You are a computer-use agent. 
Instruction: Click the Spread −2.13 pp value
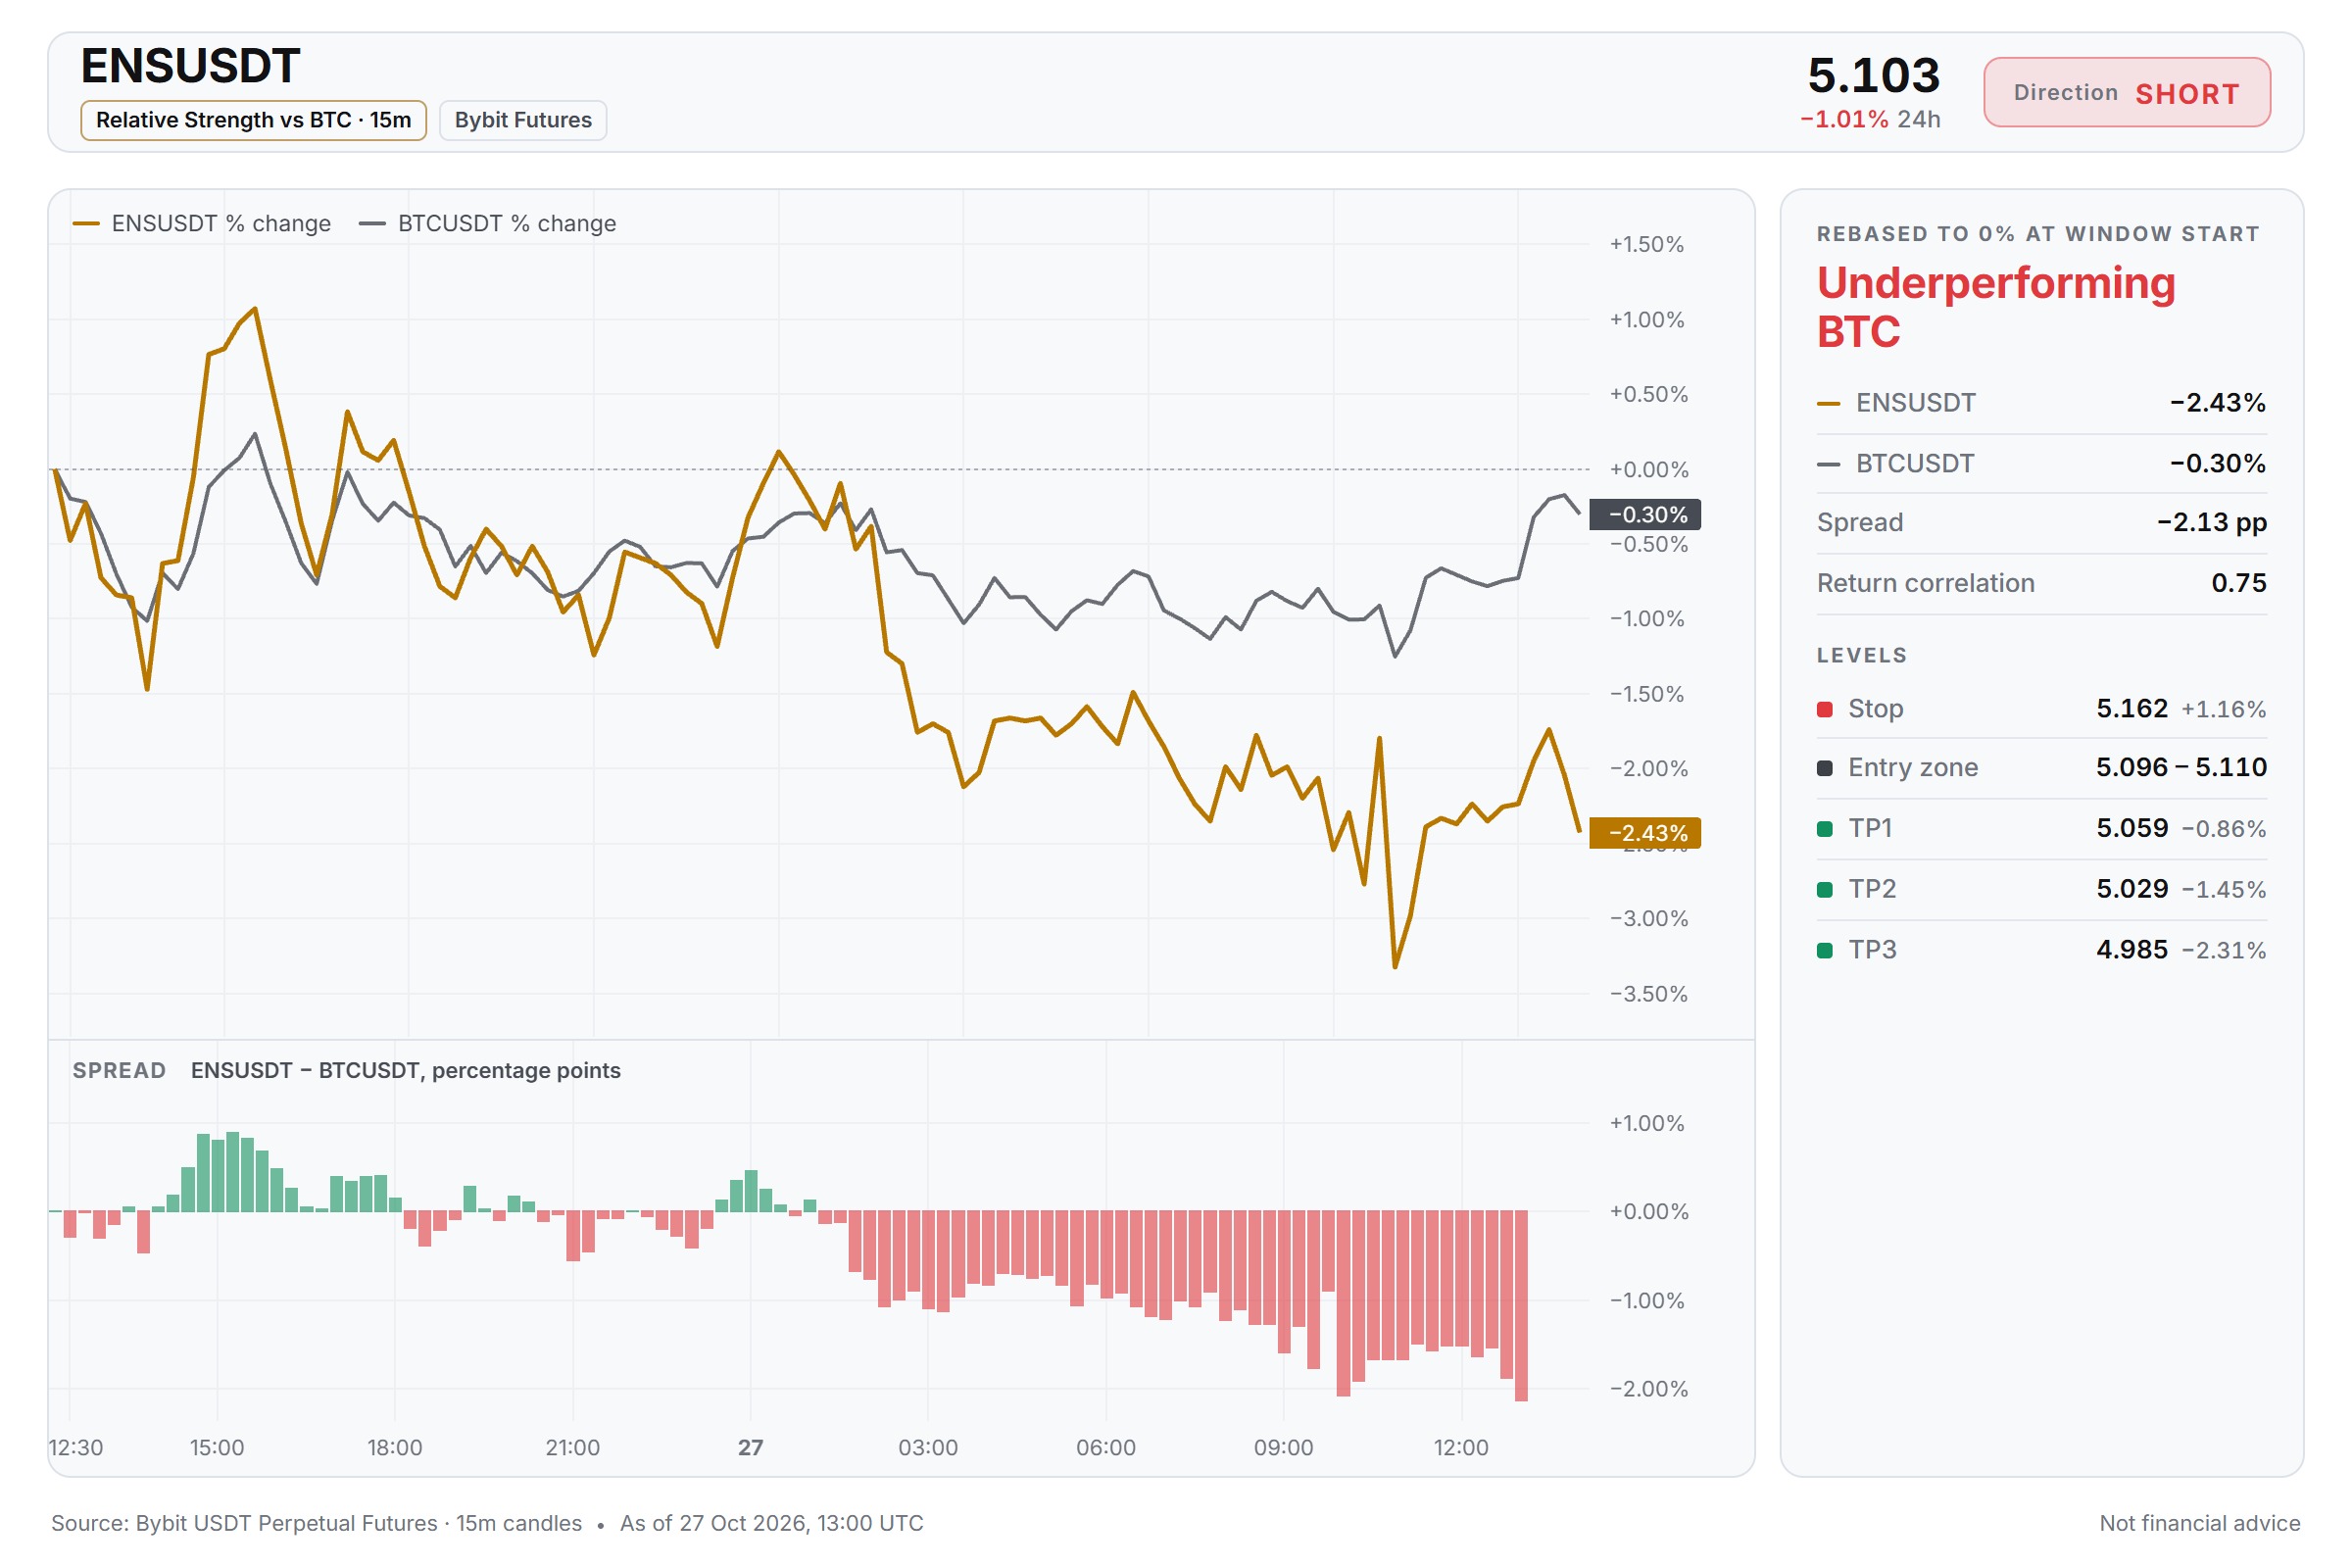point(2211,522)
